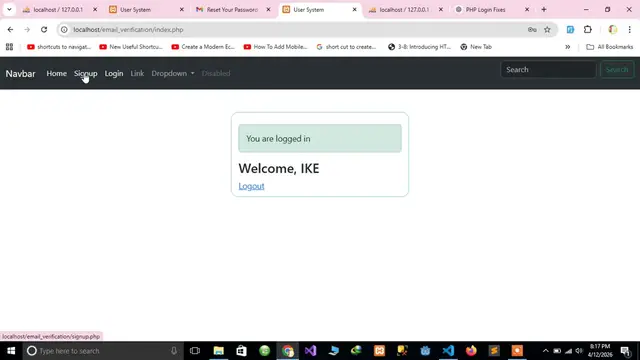
Task: Click the forward navigation arrow
Action: coord(27,29)
